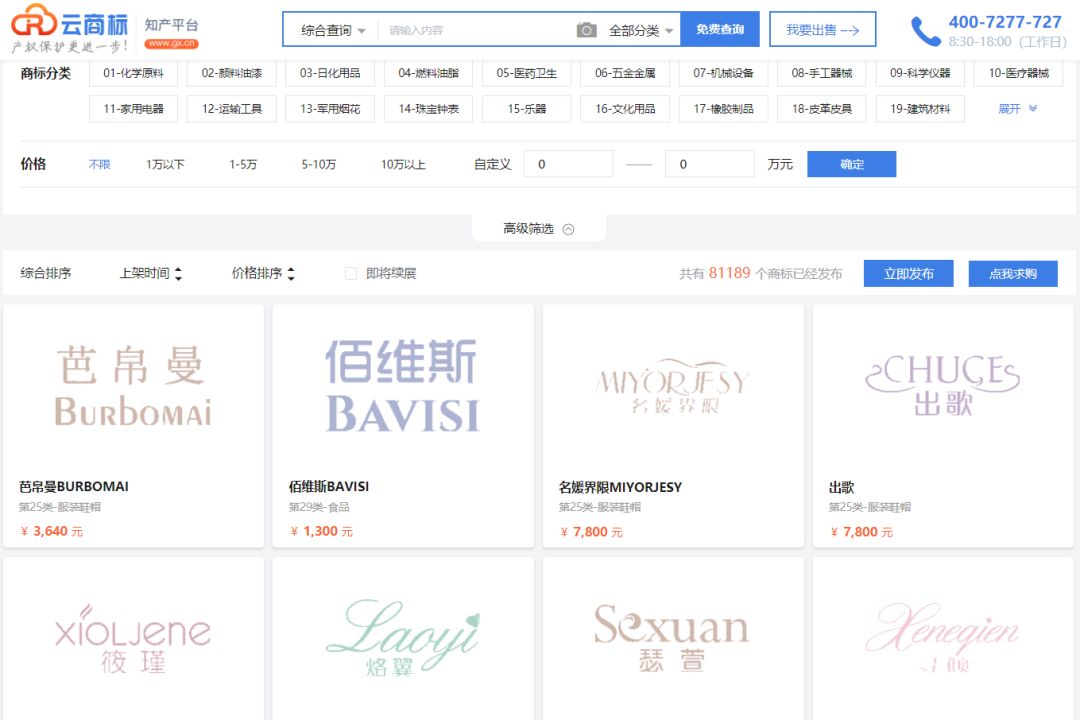The height and width of the screenshot is (720, 1080).
Task: Open the 佰维斯 BAVISI trademark image
Action: (403, 386)
